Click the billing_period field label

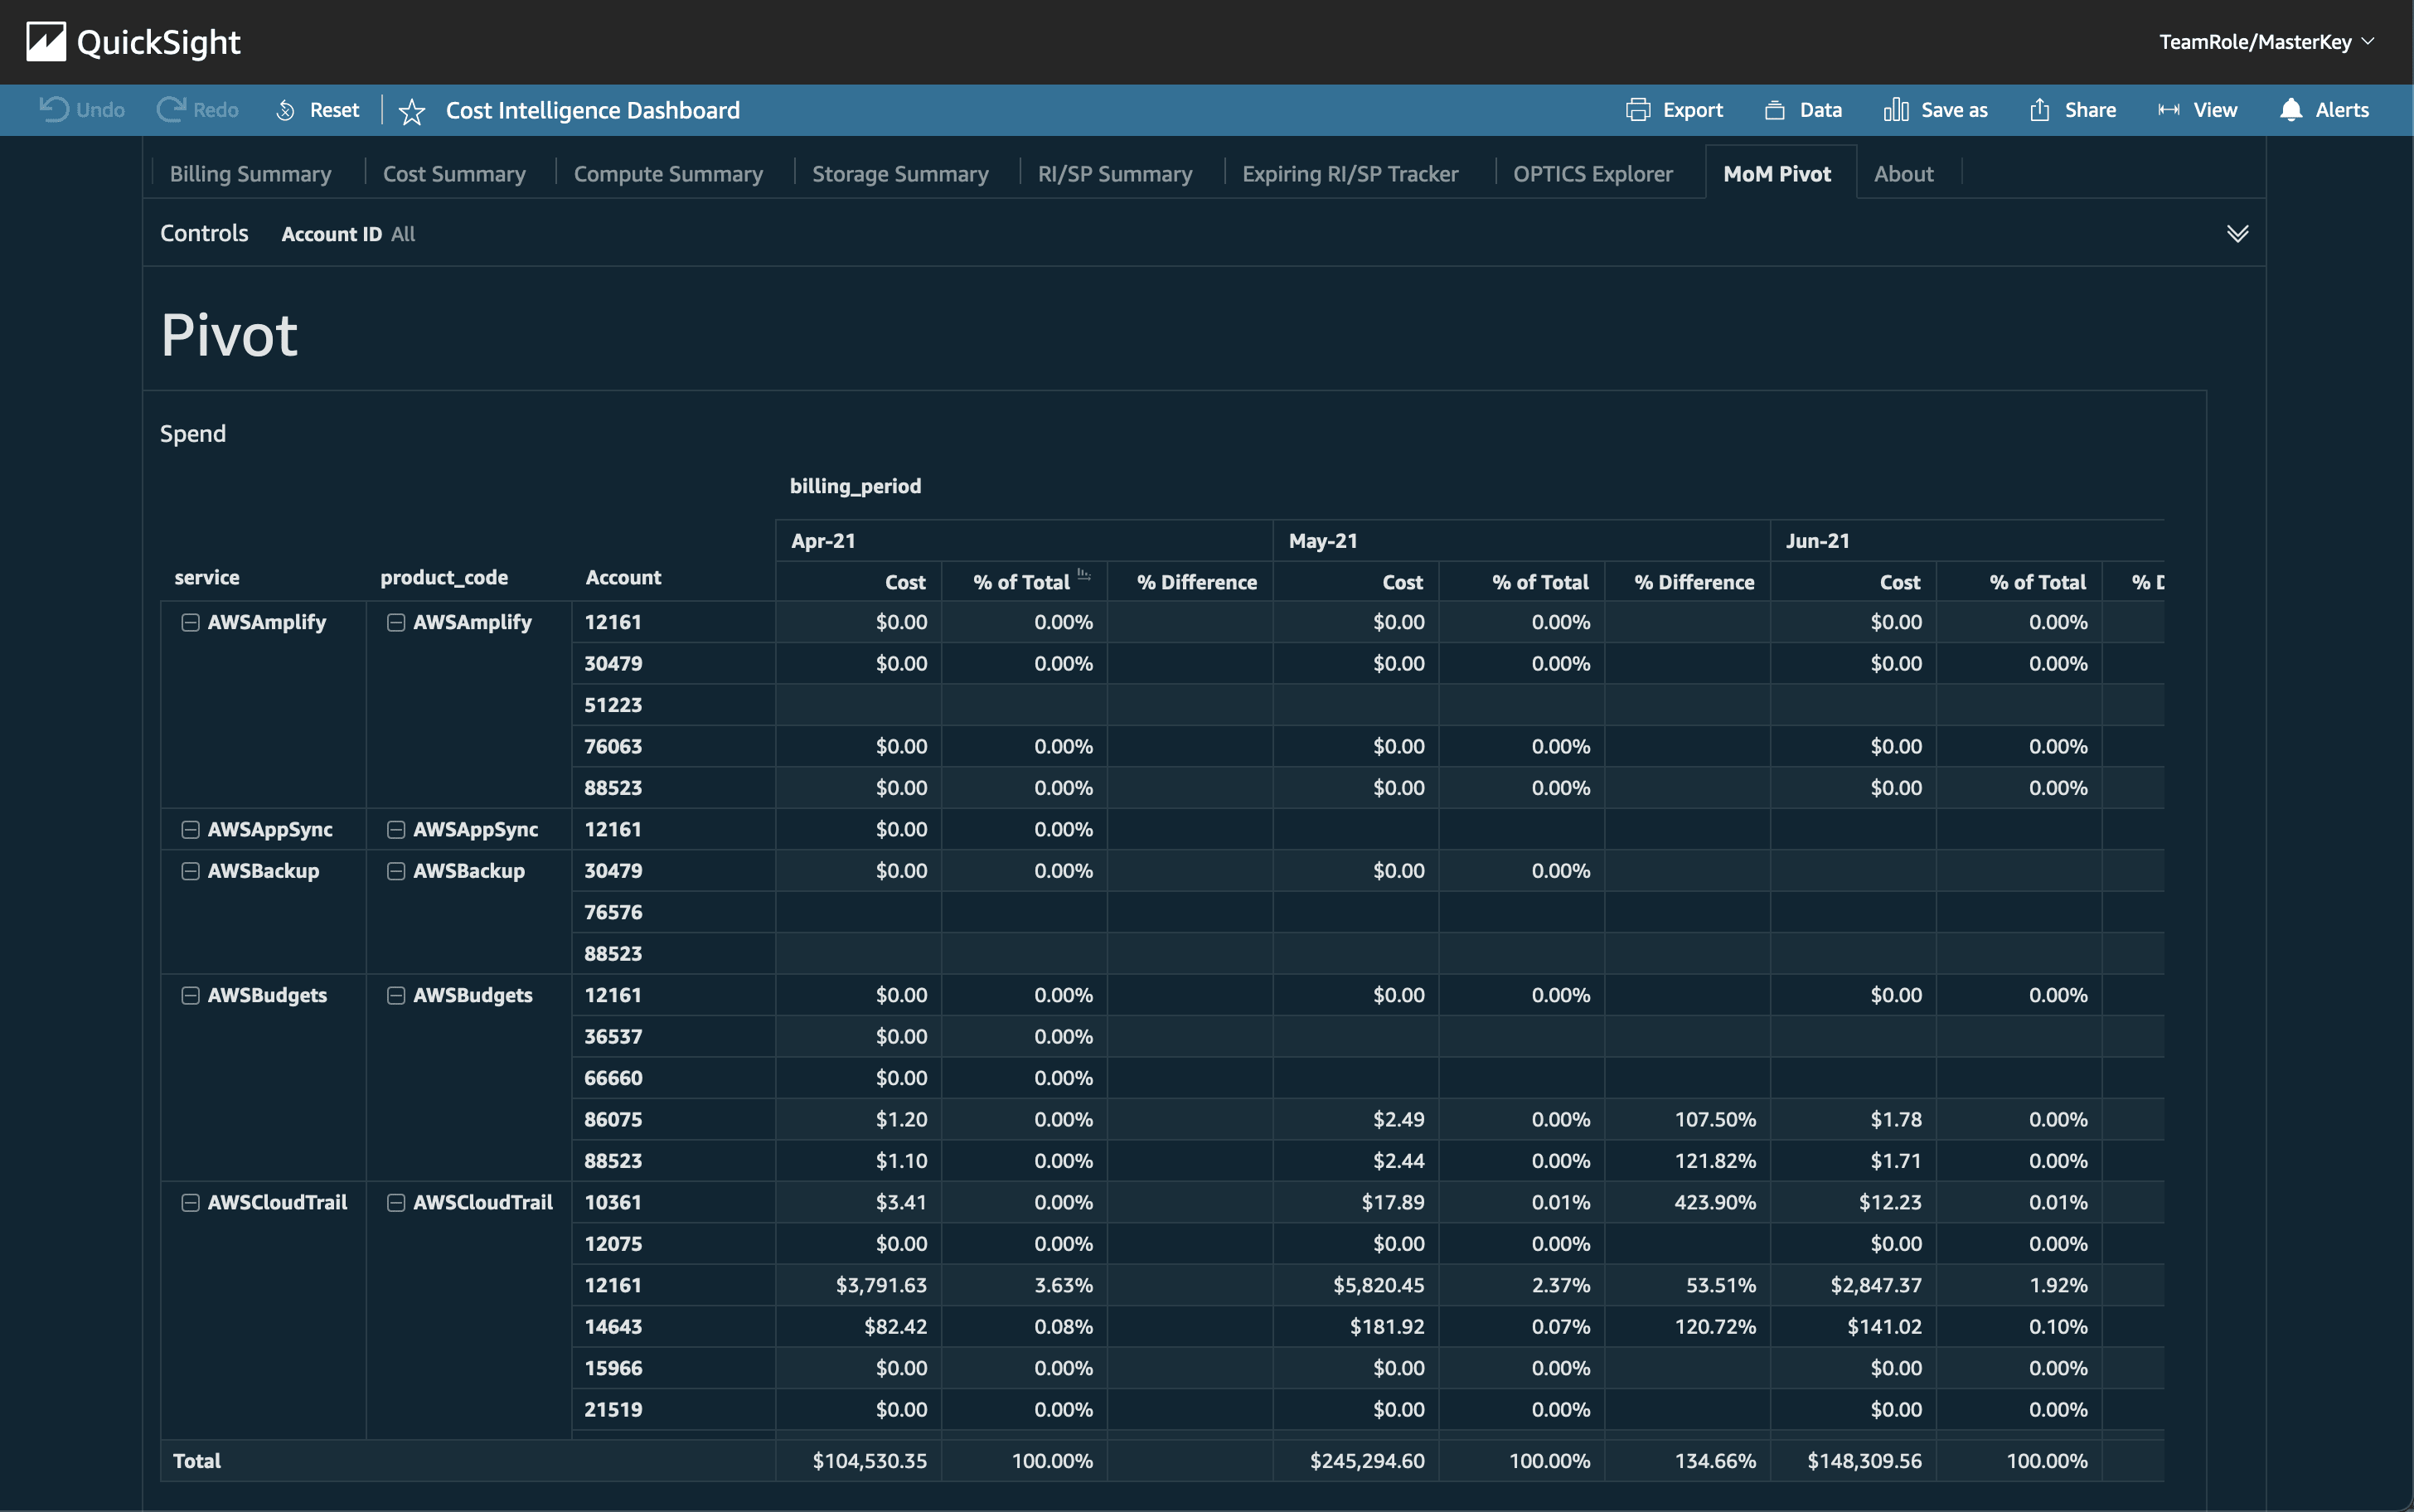855,486
